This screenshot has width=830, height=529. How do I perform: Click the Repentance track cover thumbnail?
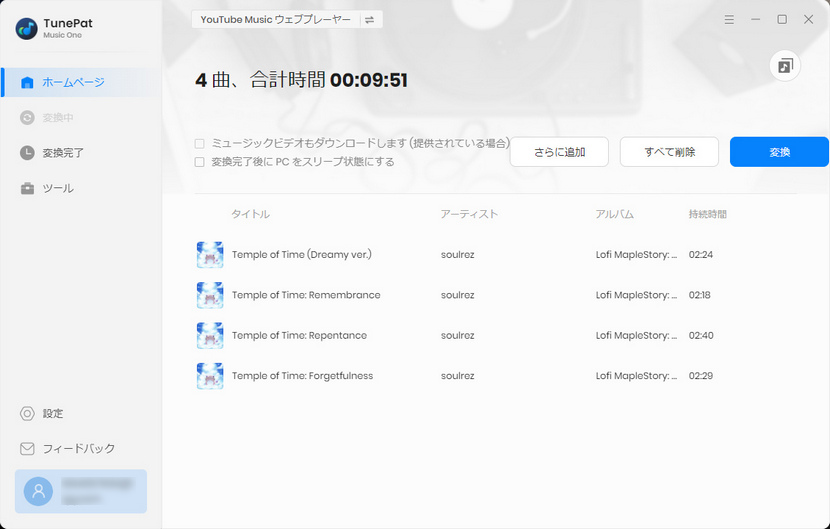click(x=210, y=335)
